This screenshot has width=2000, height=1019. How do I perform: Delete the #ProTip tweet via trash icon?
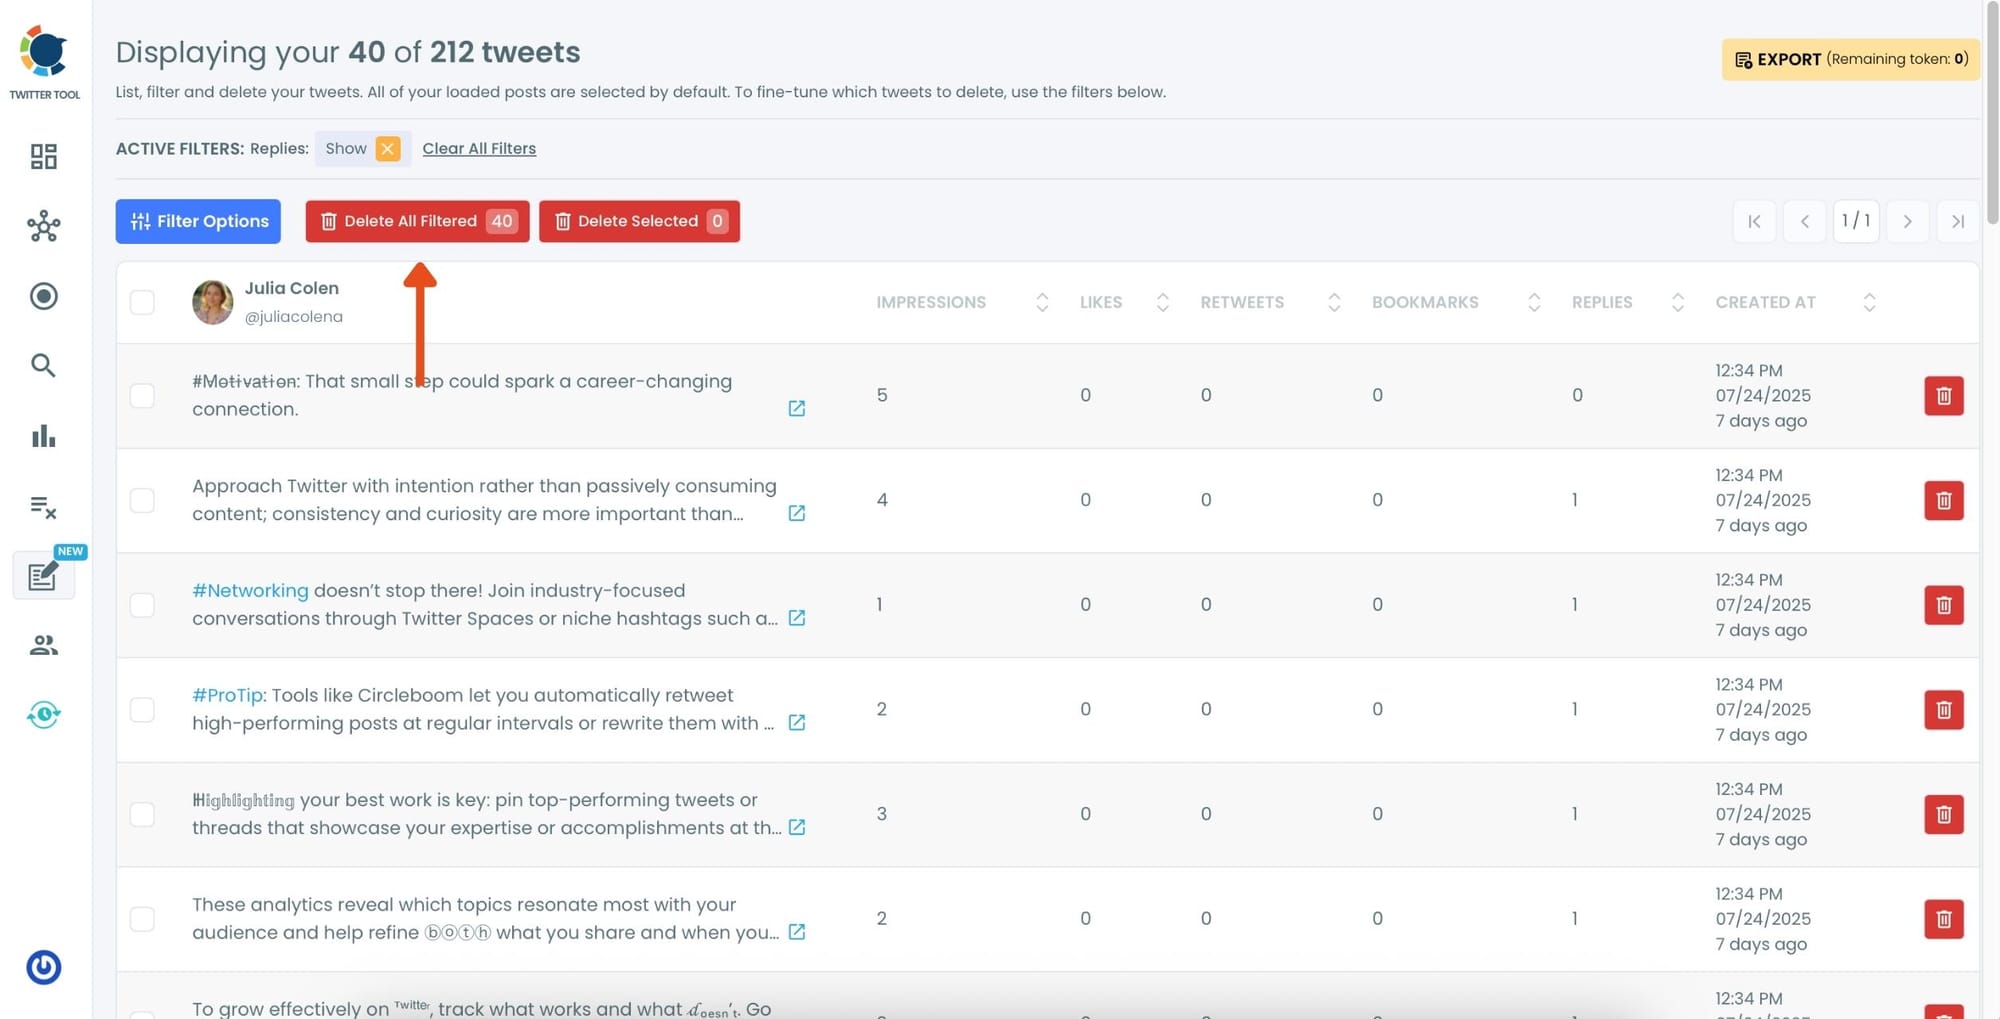(x=1943, y=710)
